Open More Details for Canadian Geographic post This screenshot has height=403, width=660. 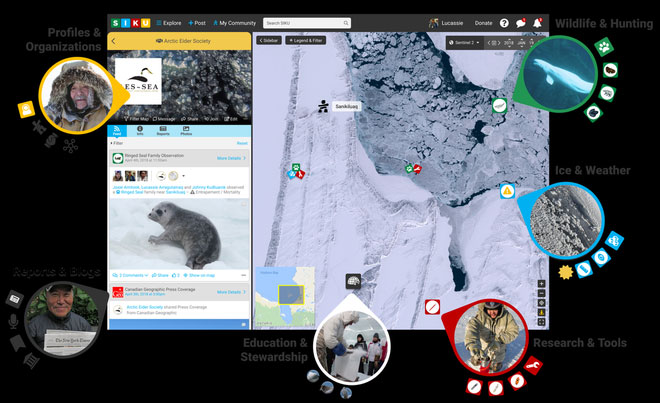(231, 292)
